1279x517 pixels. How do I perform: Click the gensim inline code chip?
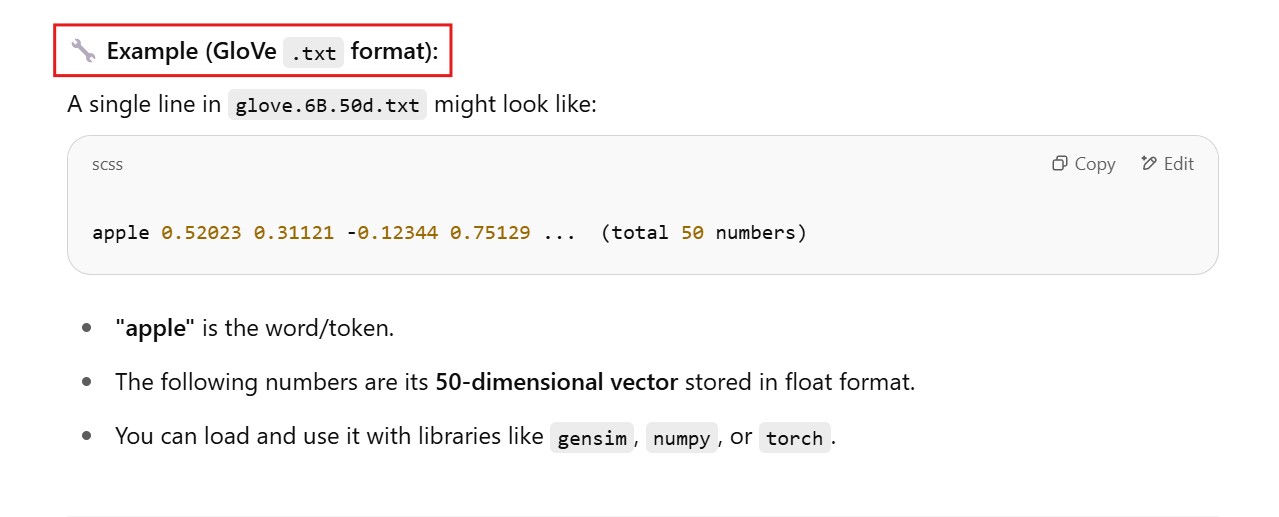coord(592,438)
